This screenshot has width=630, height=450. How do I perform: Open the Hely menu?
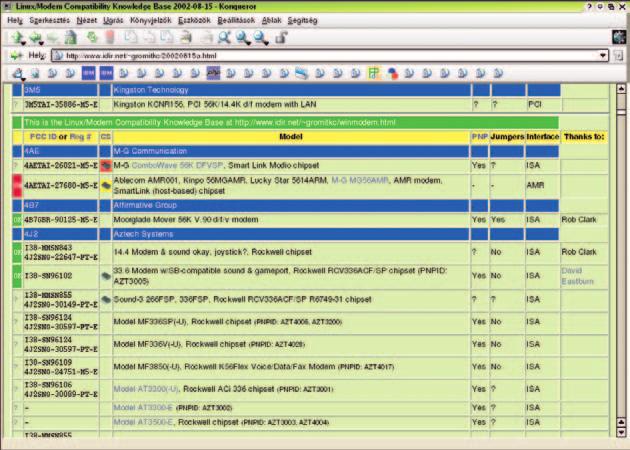pos(15,20)
